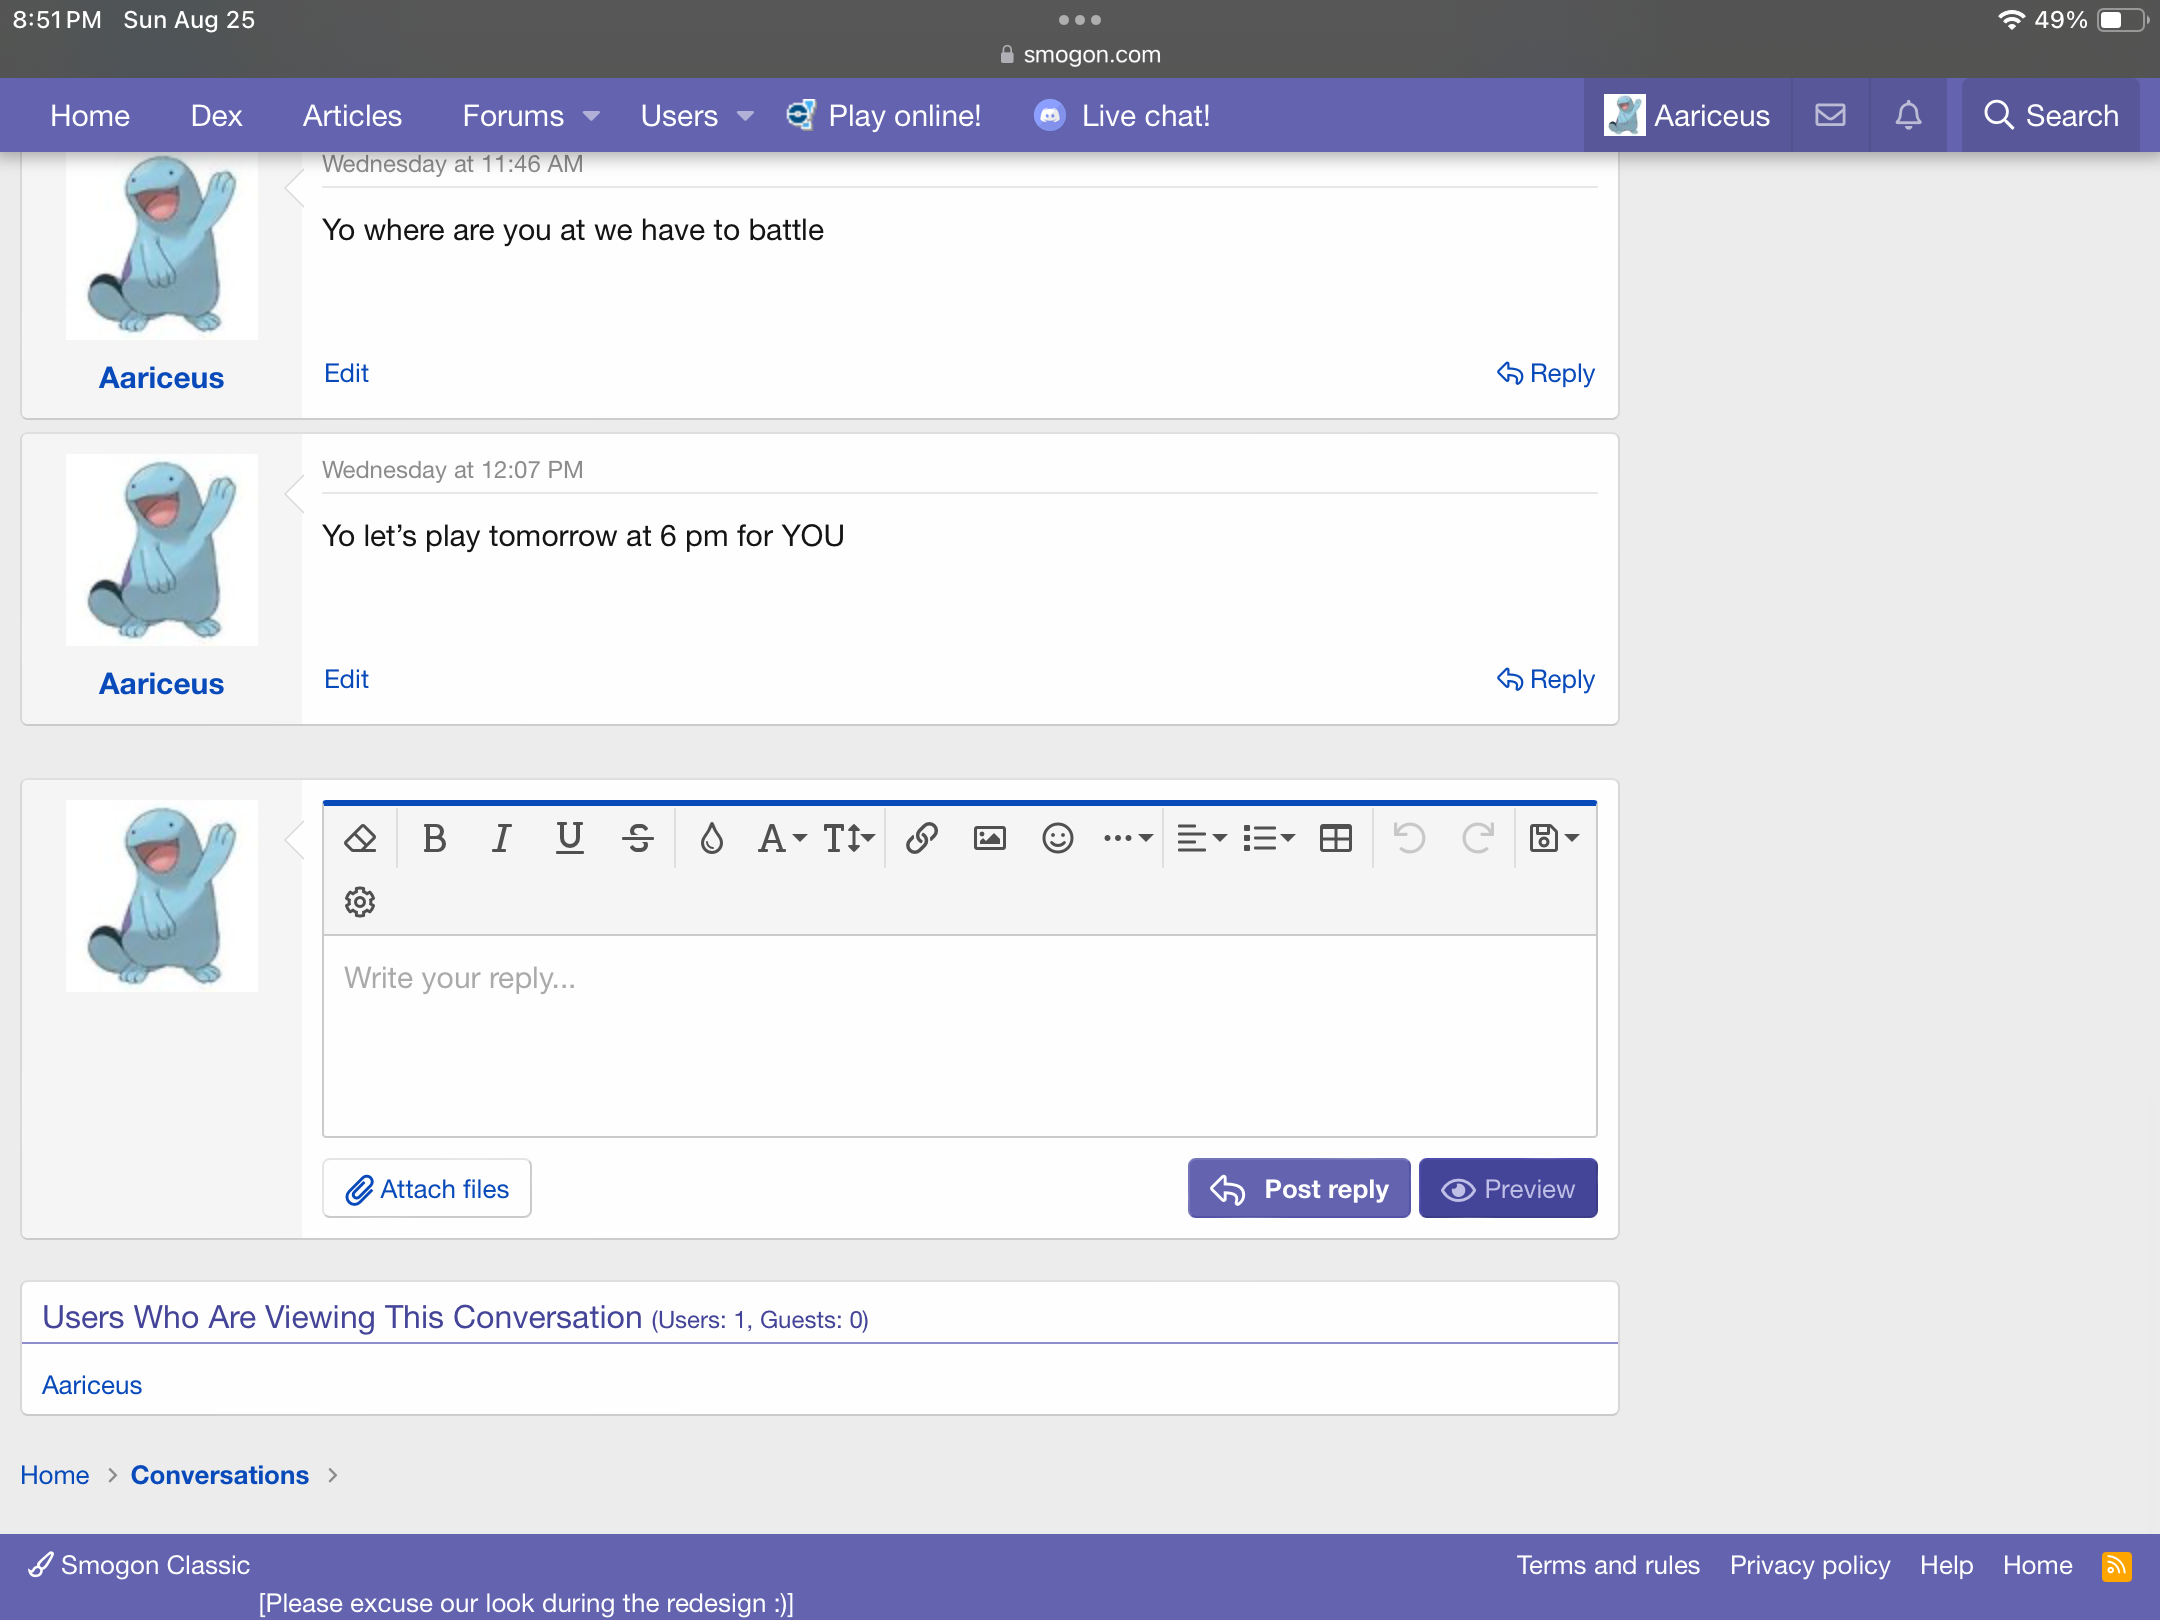Open the Search box
The height and width of the screenshot is (1620, 2160).
pos(2051,116)
